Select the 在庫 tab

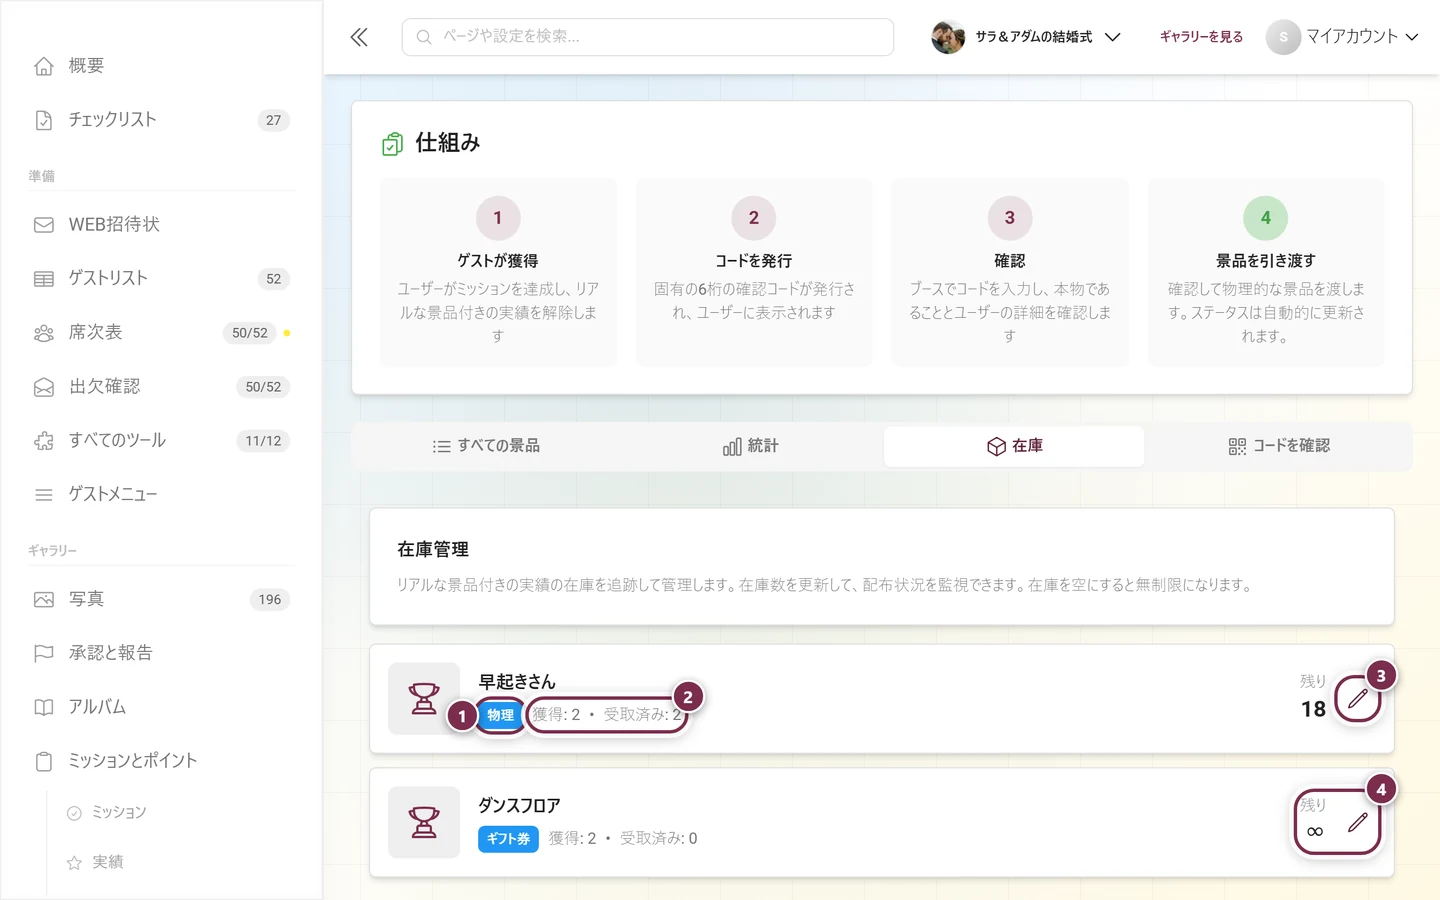(x=1014, y=447)
